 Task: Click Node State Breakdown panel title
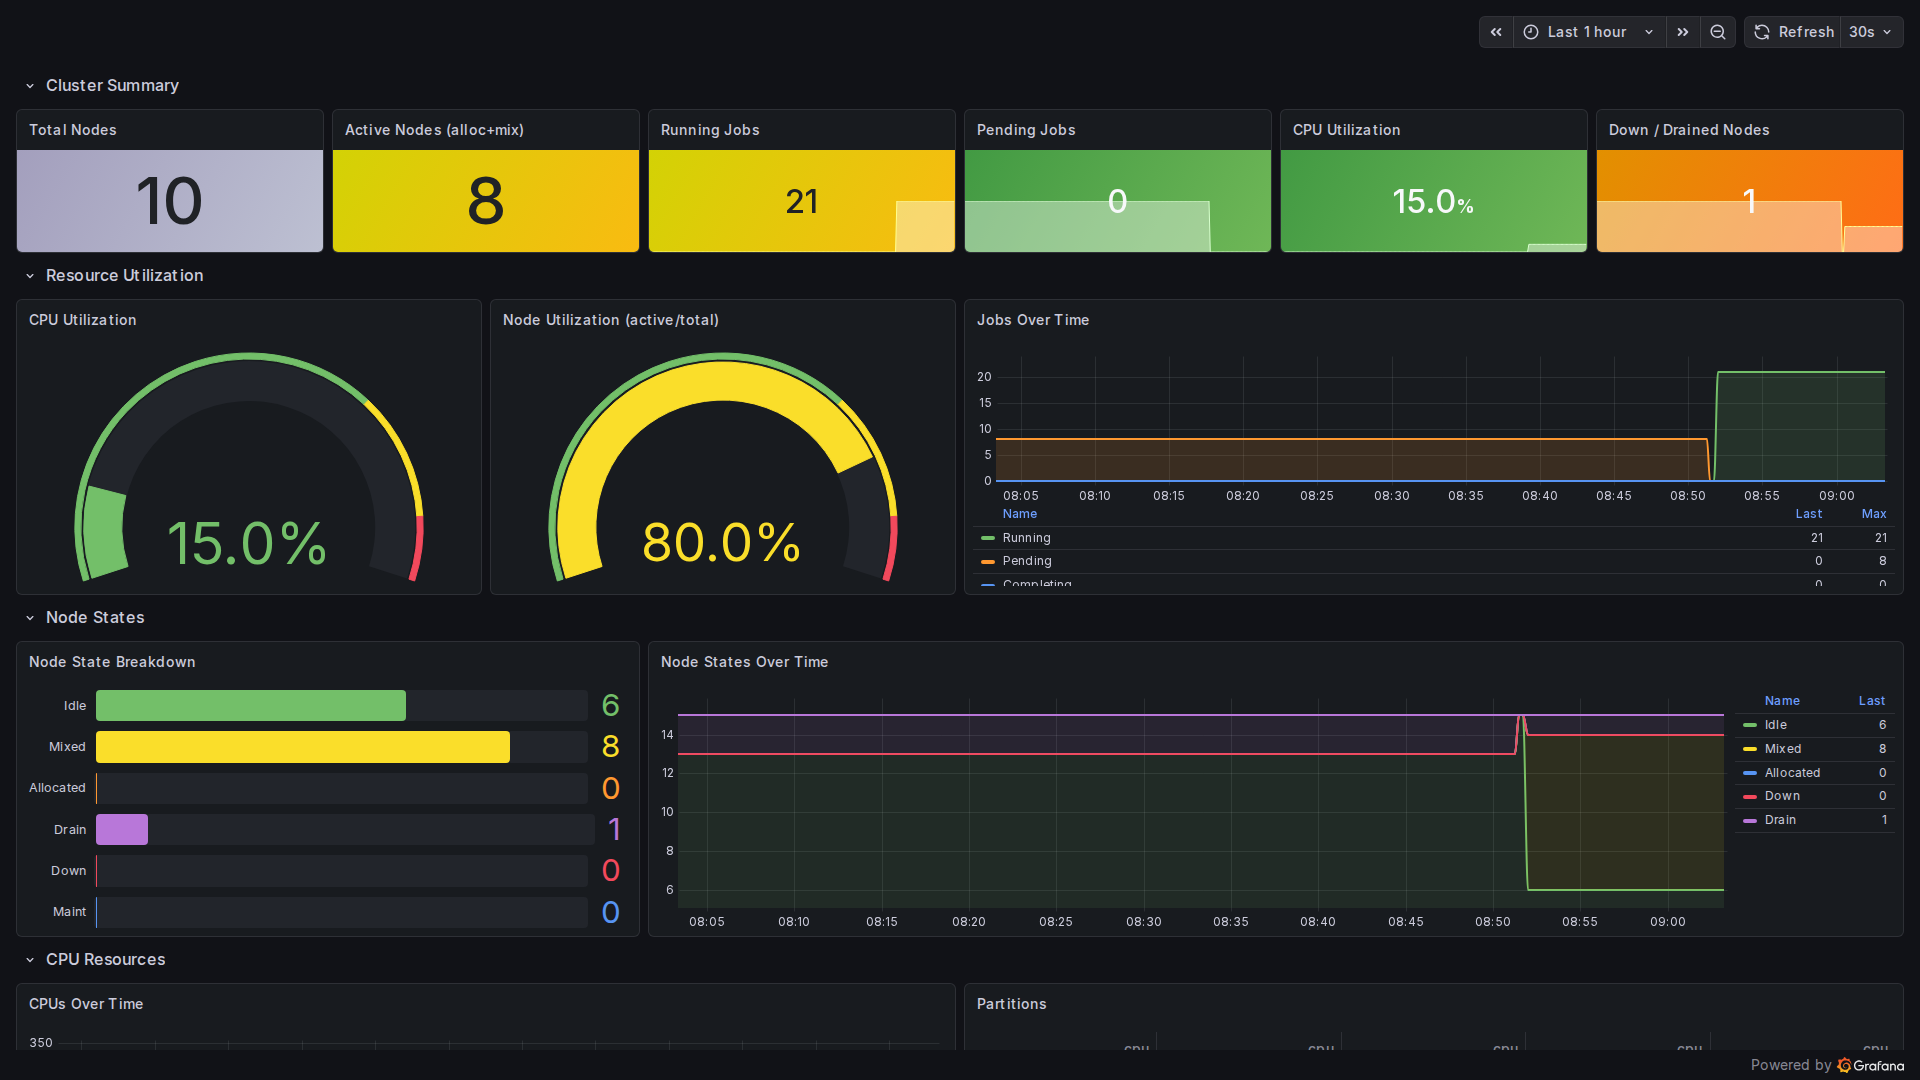coord(112,662)
